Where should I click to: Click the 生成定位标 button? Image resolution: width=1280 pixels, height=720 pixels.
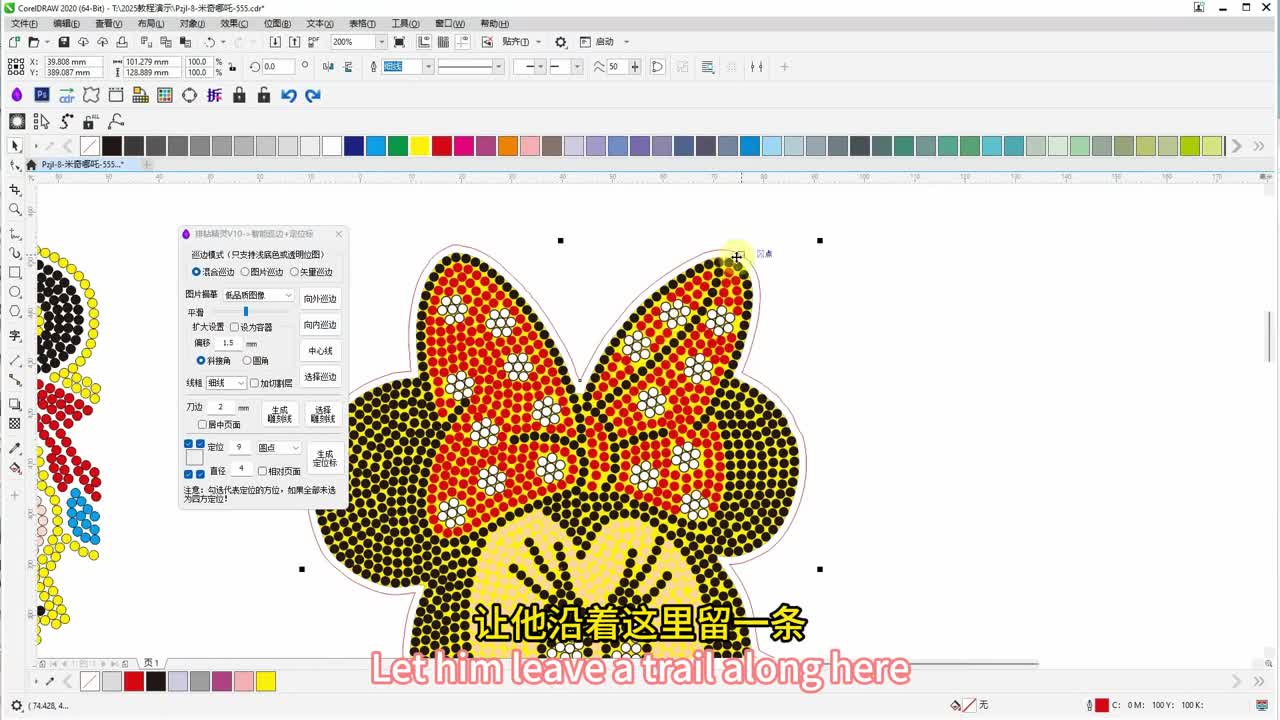324,458
